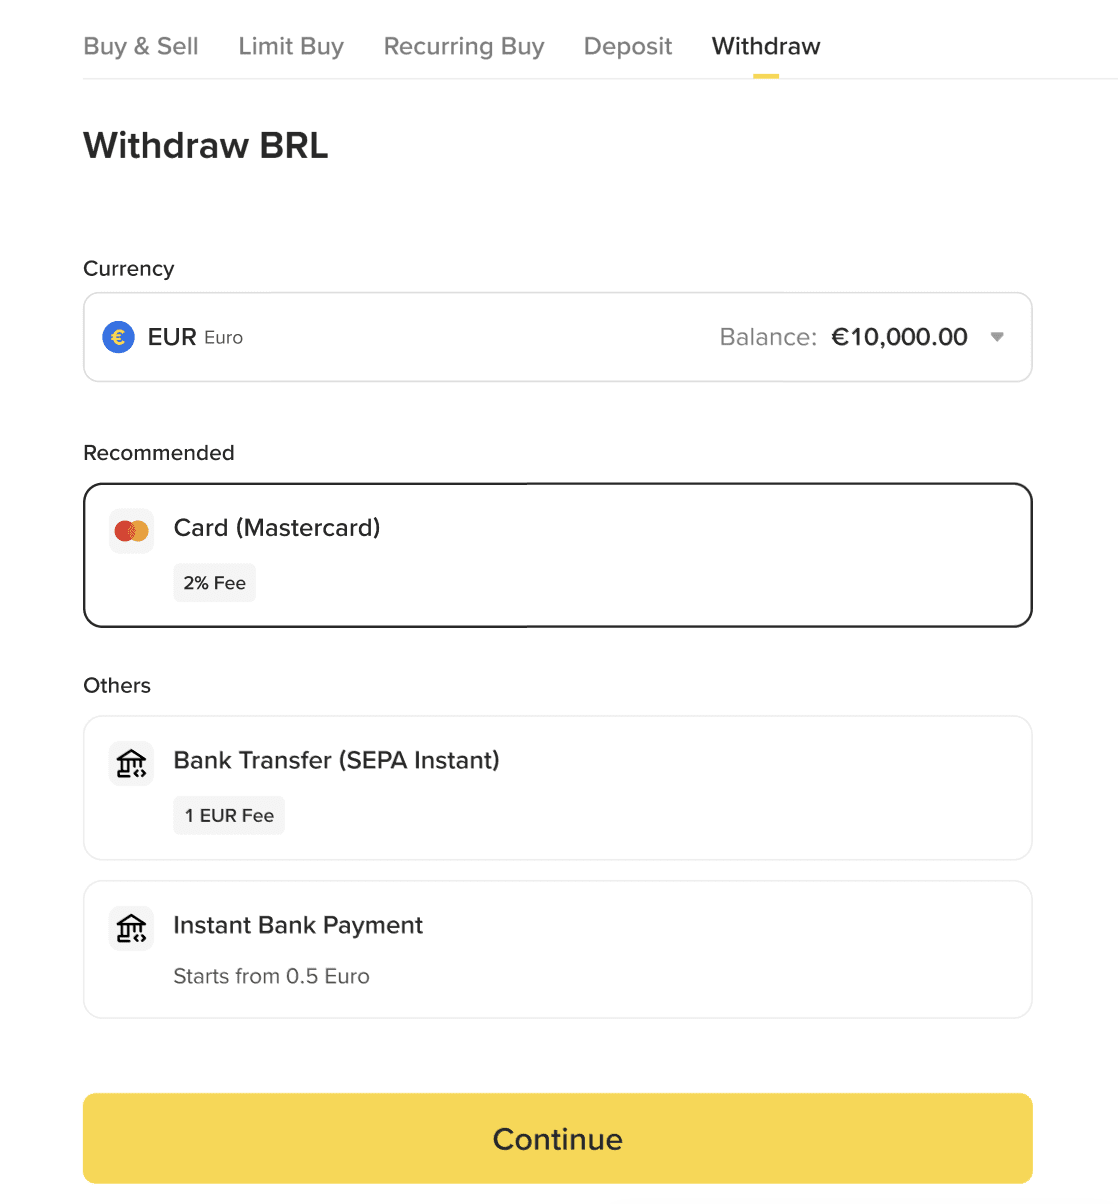1118x1204 pixels.
Task: Click the Starts from 0.5 Euro text
Action: 272,976
